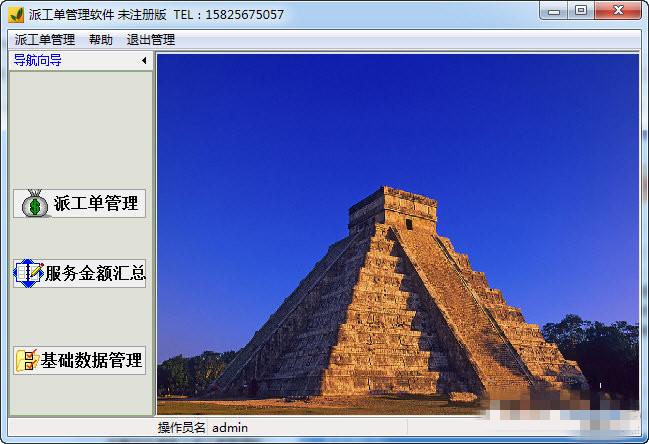Click the folder checklist icon on 基础数据管理
The width and height of the screenshot is (649, 444).
[27, 360]
